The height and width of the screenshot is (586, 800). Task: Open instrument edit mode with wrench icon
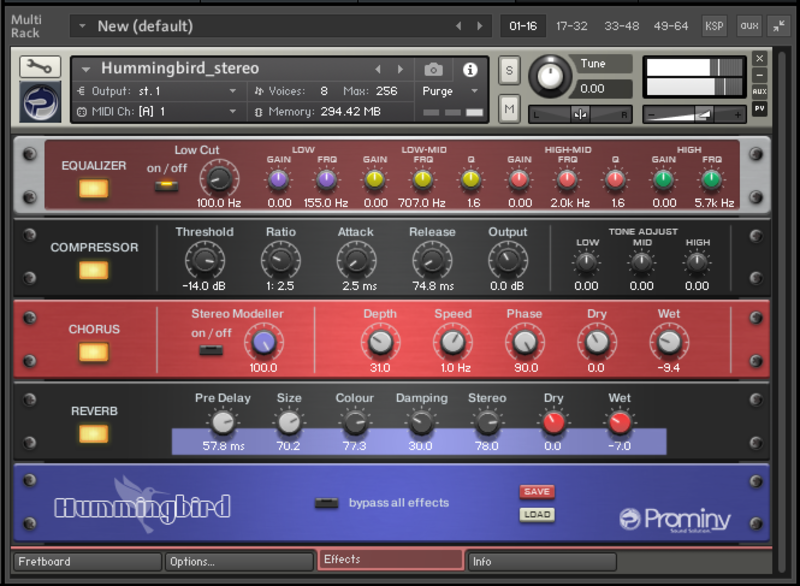click(x=39, y=67)
